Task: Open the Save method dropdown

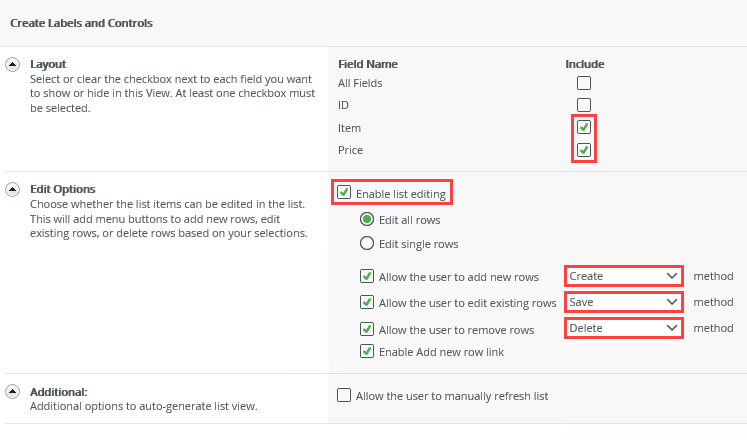Action: coord(623,302)
